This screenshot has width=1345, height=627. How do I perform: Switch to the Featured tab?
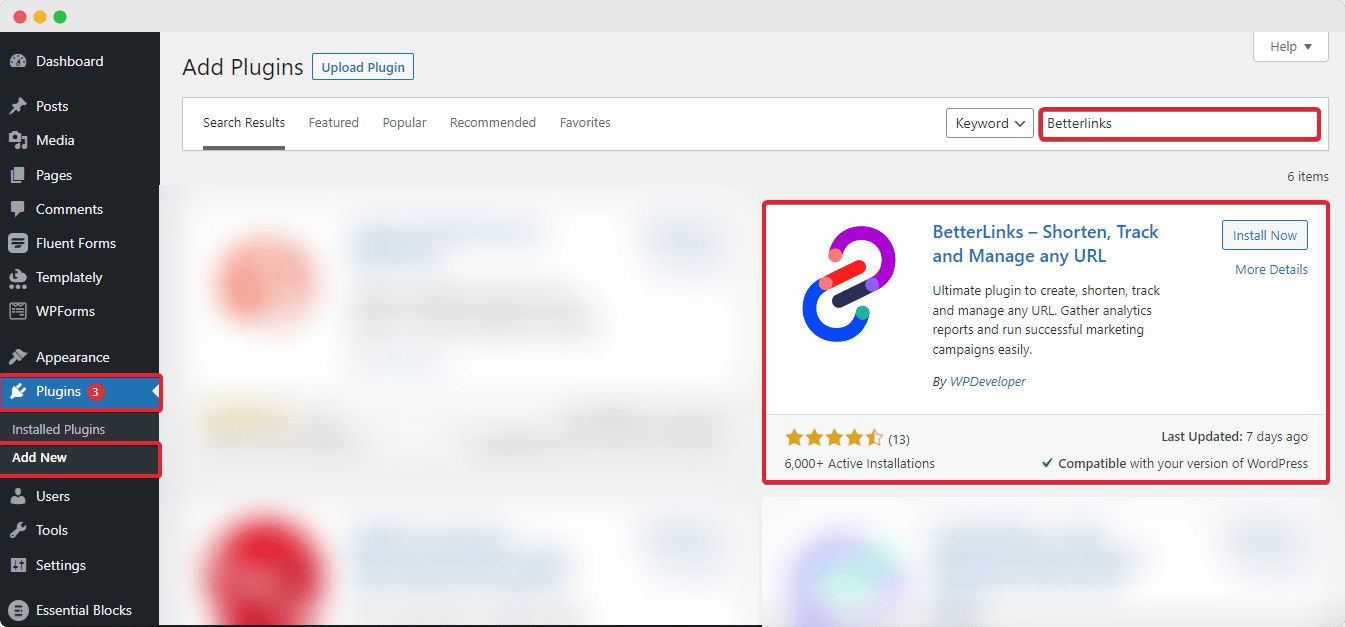tap(333, 123)
